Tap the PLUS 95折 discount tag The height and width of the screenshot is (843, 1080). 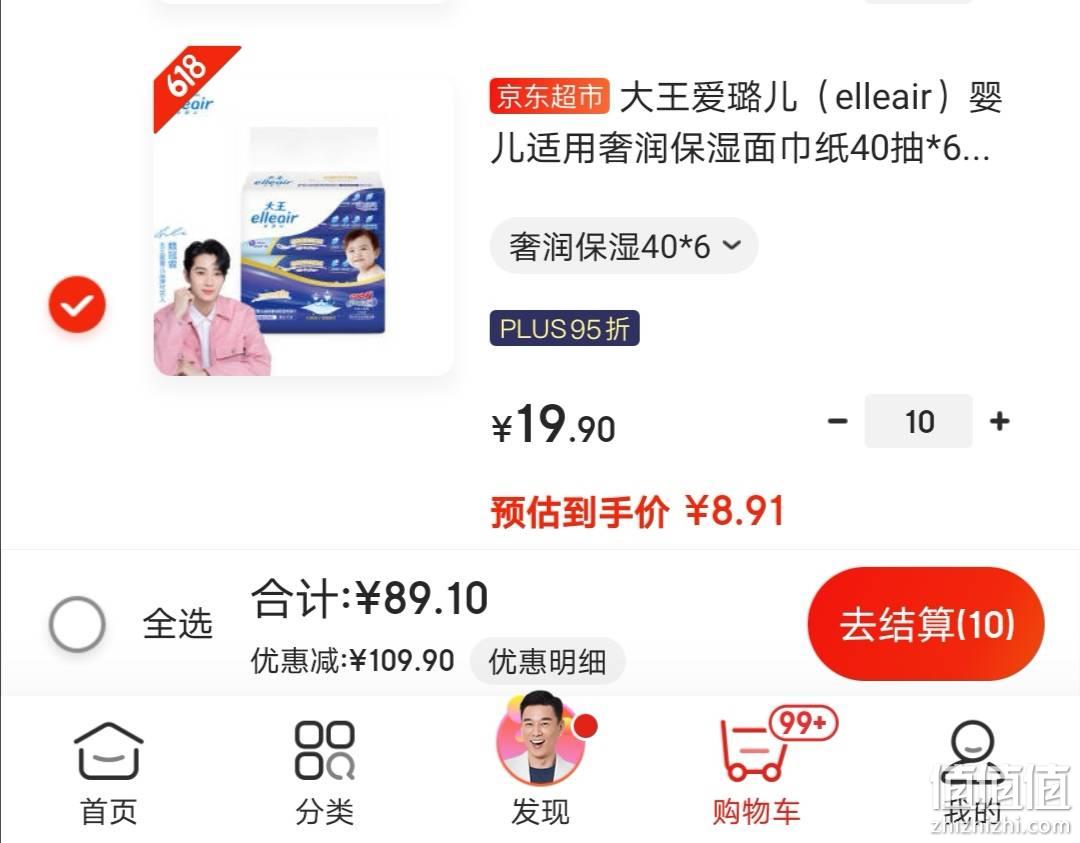(565, 329)
